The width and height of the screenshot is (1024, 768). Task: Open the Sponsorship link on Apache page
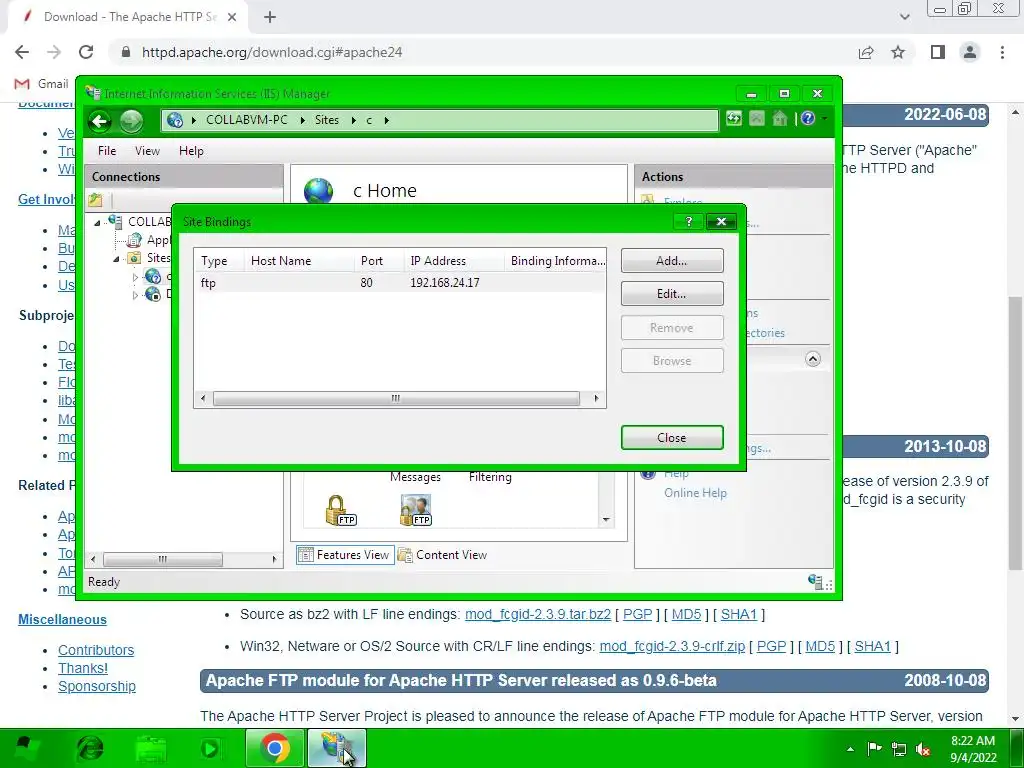point(97,686)
